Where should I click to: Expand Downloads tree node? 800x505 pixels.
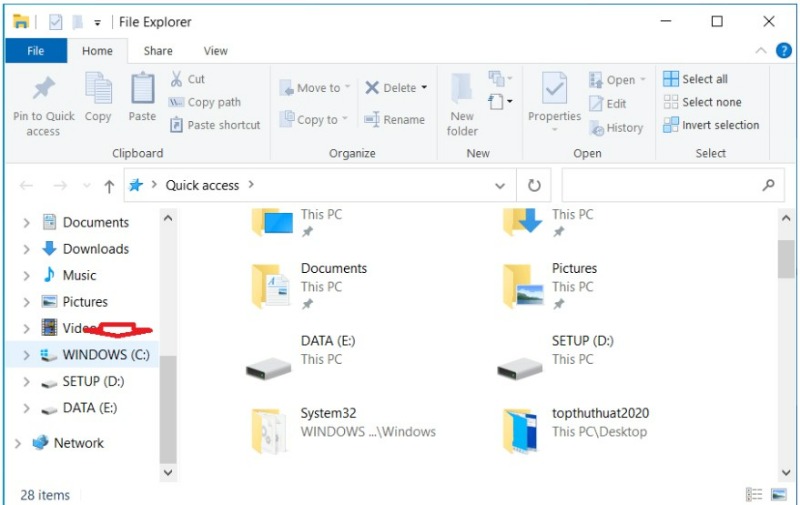click(x=27, y=249)
